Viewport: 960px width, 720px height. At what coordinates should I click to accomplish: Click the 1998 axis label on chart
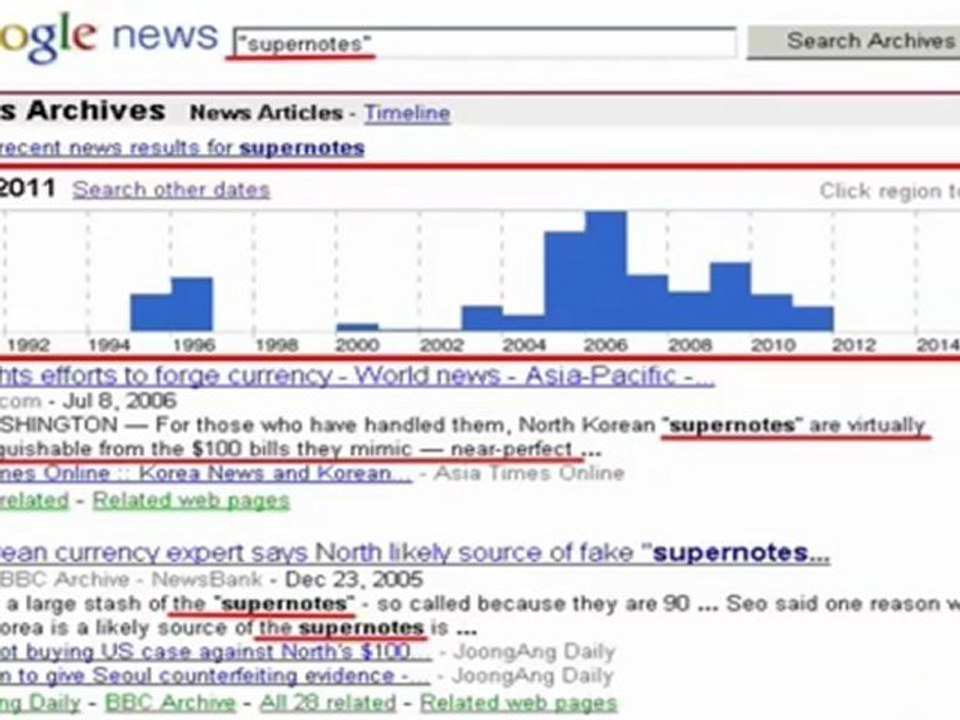(277, 345)
